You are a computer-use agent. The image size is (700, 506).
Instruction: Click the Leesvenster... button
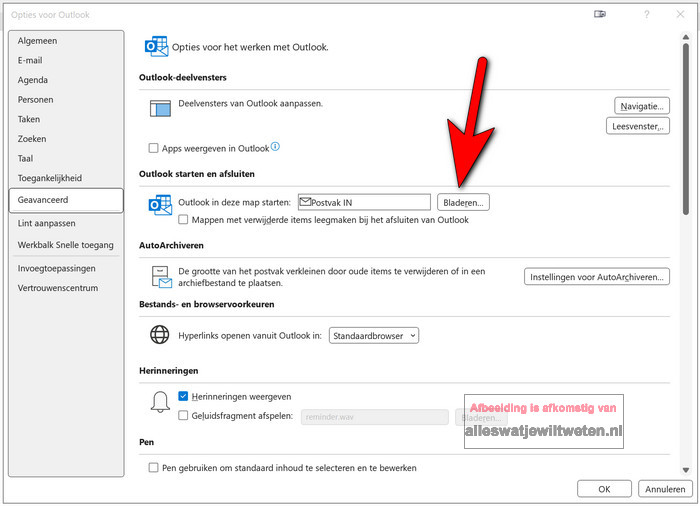tap(638, 126)
